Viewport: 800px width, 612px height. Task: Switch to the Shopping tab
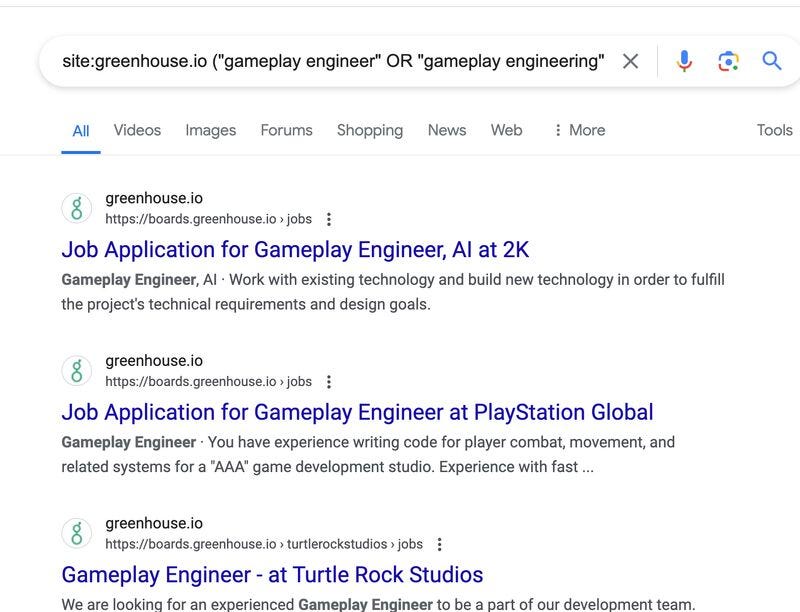[370, 131]
